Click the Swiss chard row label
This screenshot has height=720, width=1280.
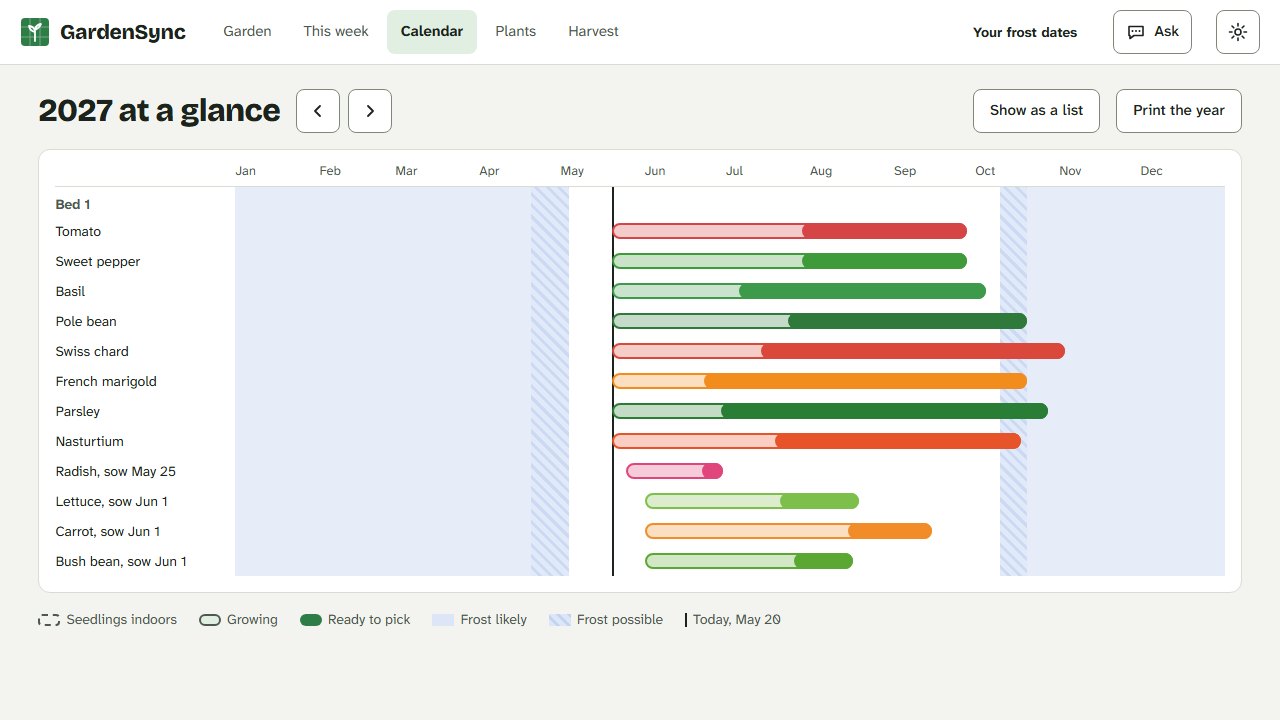point(92,352)
